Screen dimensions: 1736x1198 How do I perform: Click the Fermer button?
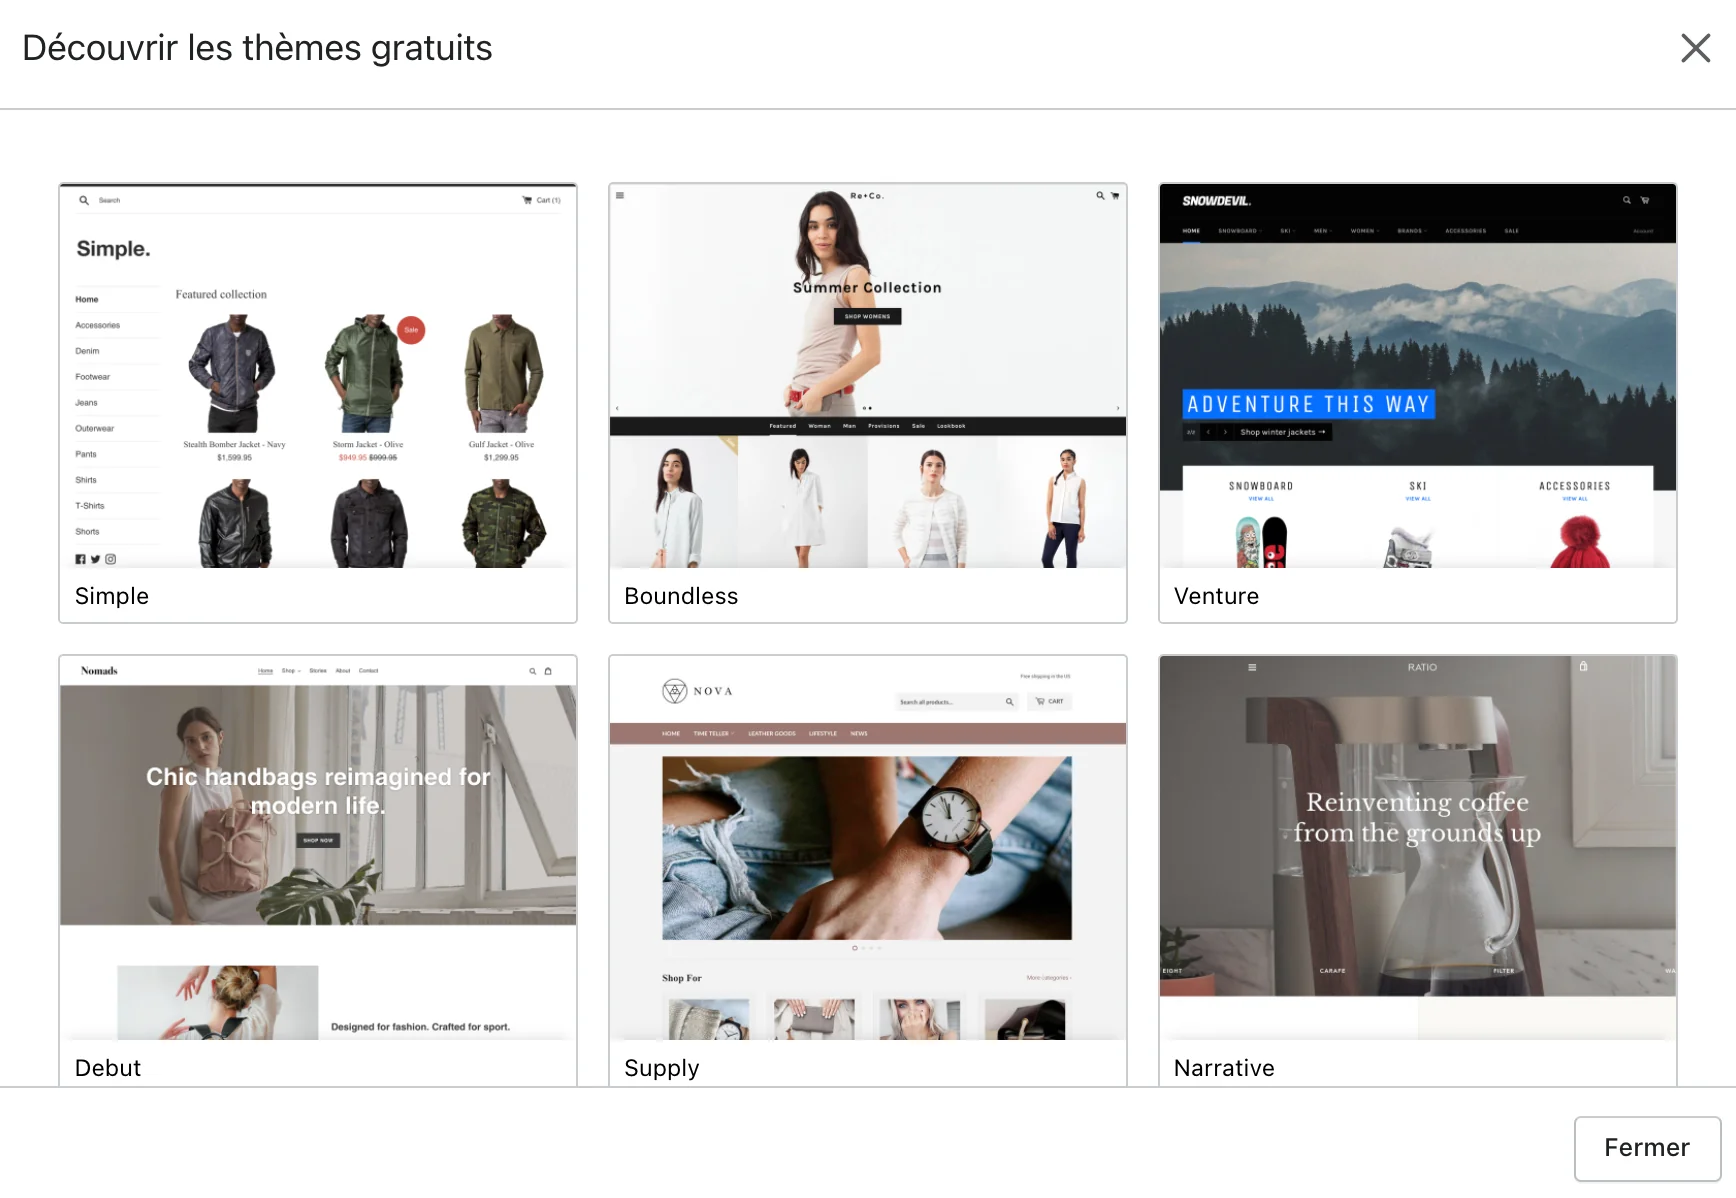(x=1646, y=1147)
